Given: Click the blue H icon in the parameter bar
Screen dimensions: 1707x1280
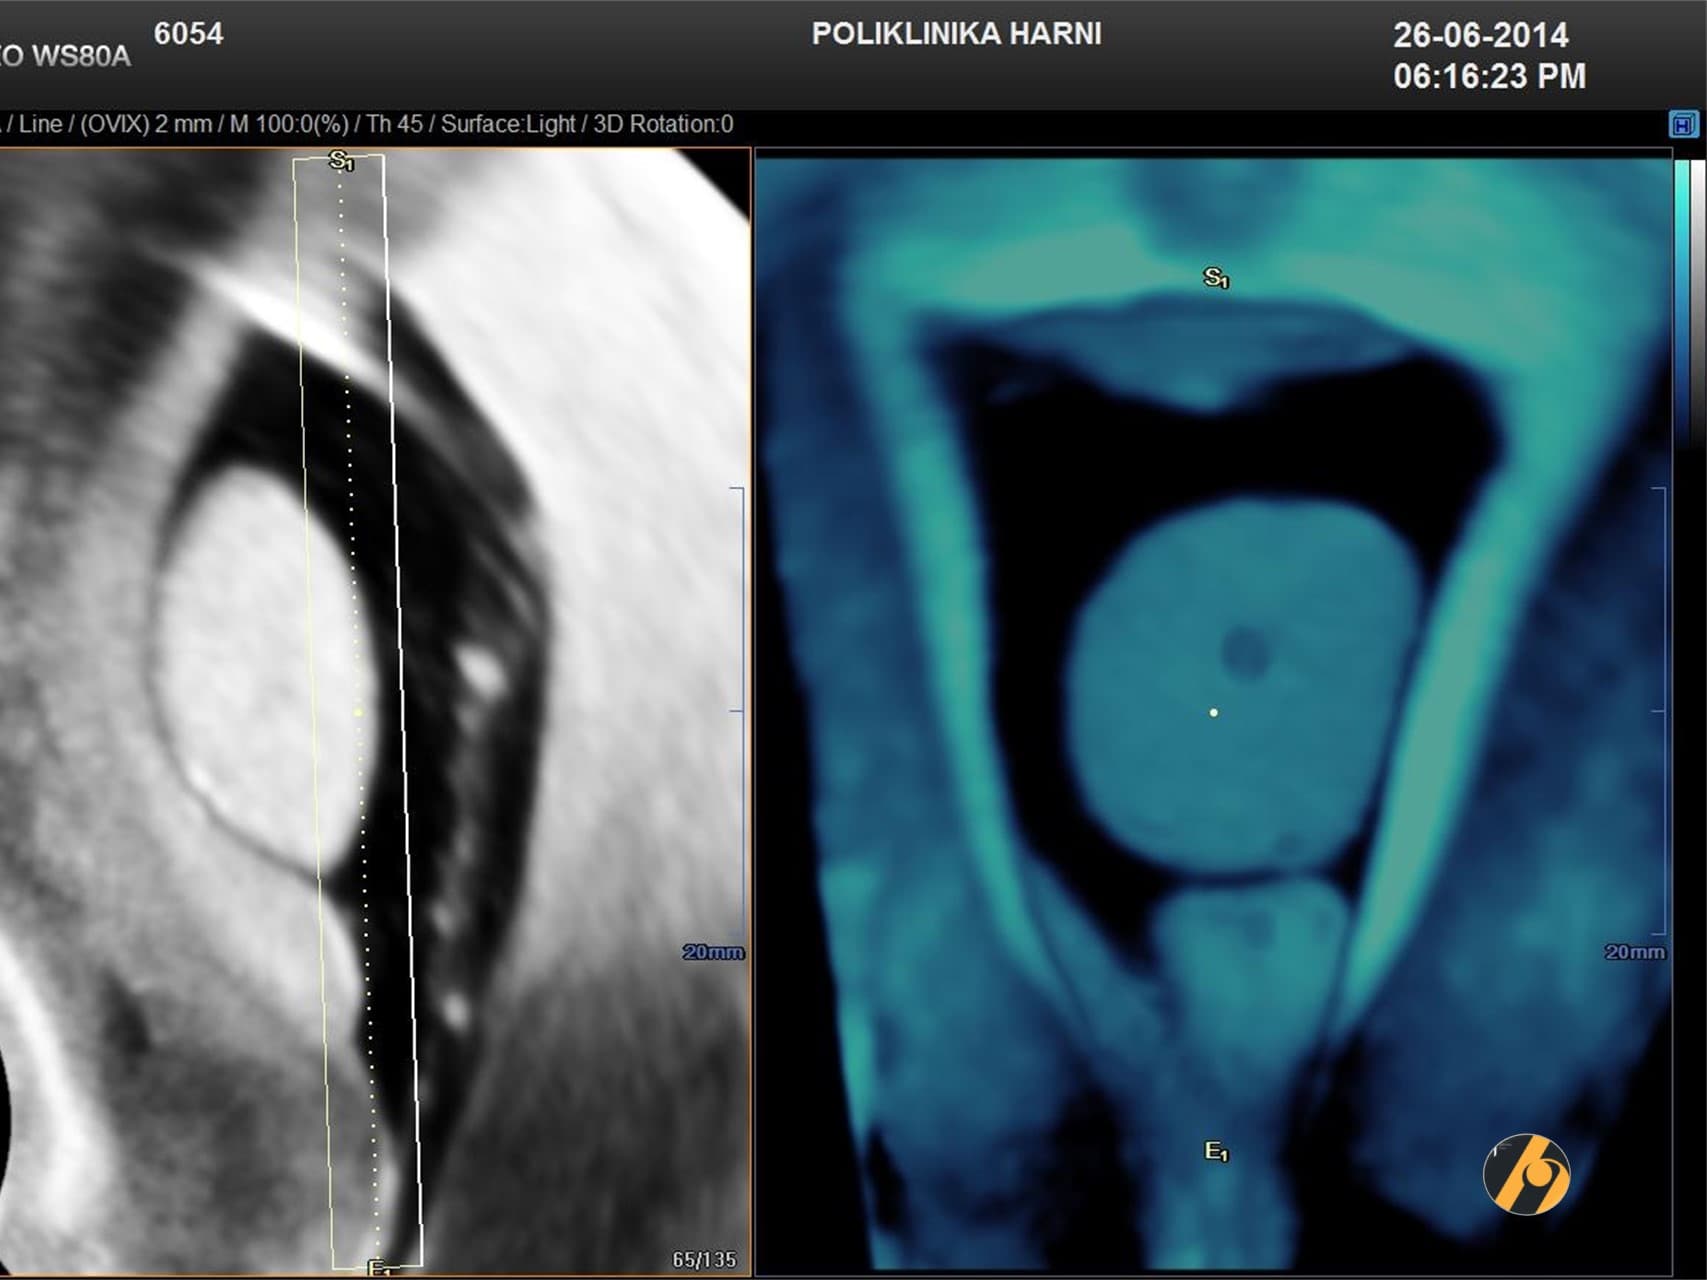Looking at the screenshot, I should tap(1684, 124).
